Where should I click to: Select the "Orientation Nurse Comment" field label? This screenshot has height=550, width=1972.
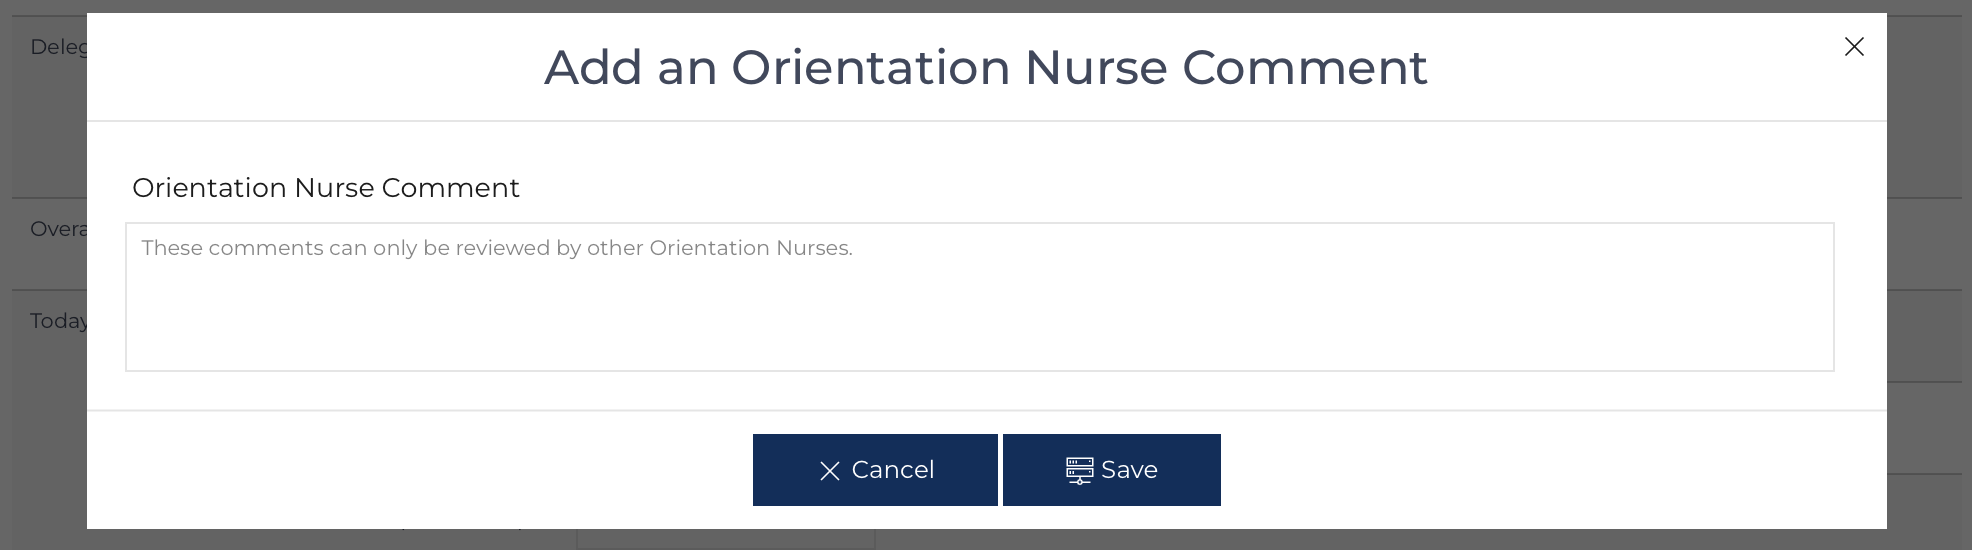point(326,188)
